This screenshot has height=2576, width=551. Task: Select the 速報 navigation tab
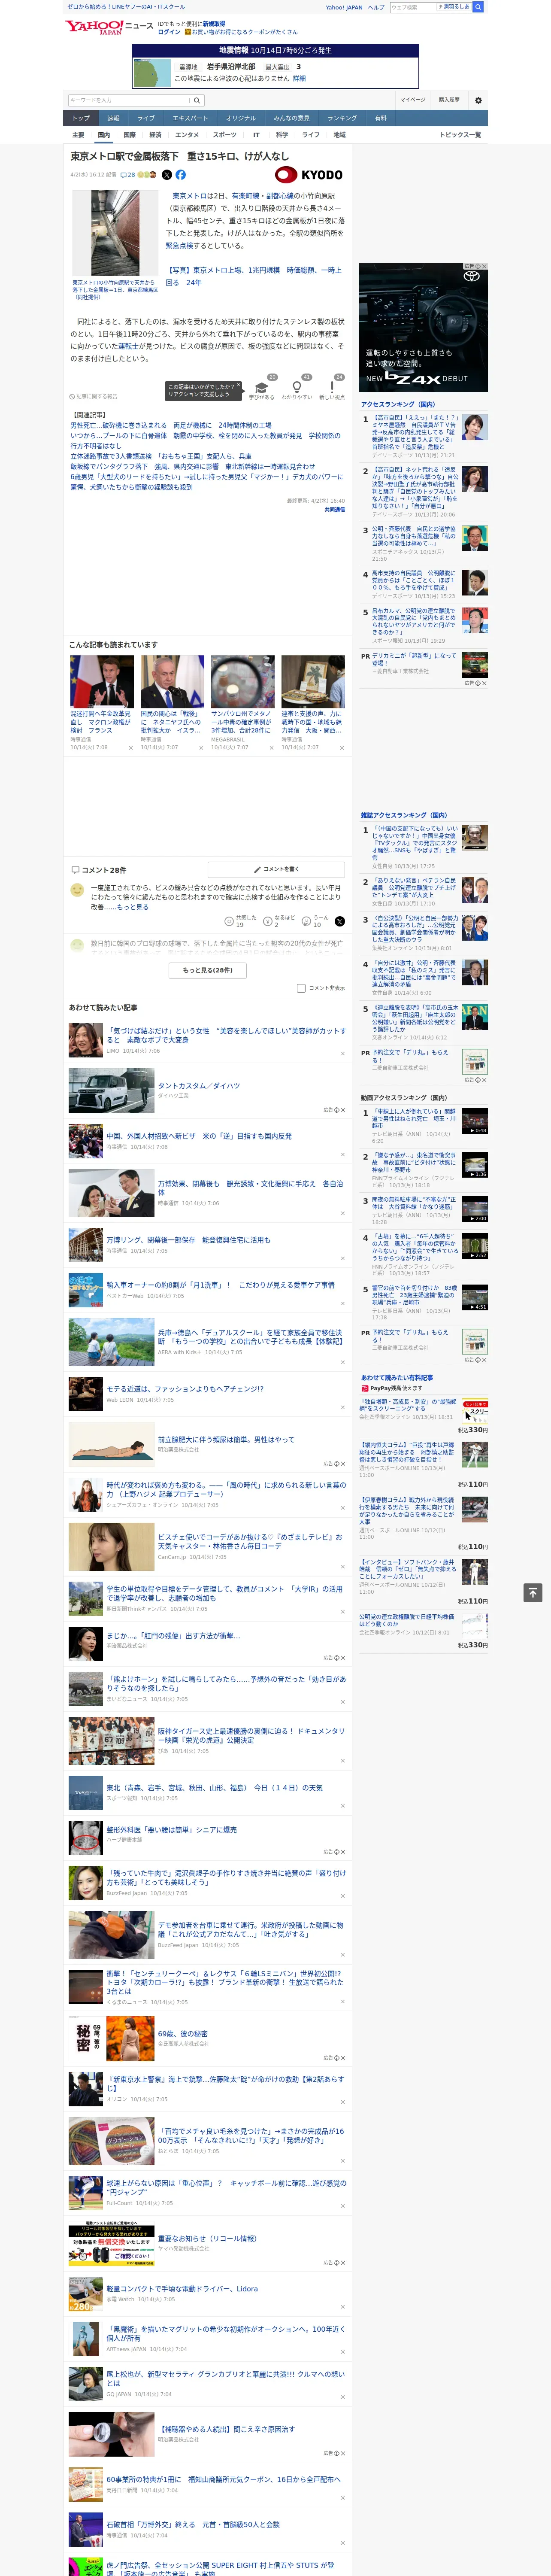[113, 118]
